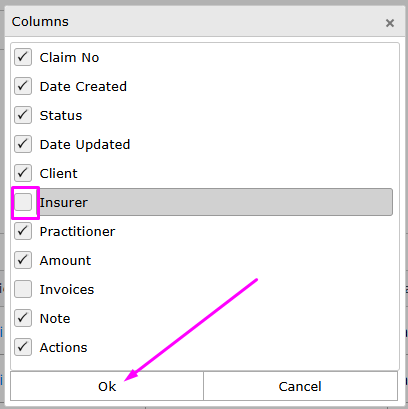Screen dimensions: 408x409
Task: Toggle the Status column checkbox
Action: point(23,115)
